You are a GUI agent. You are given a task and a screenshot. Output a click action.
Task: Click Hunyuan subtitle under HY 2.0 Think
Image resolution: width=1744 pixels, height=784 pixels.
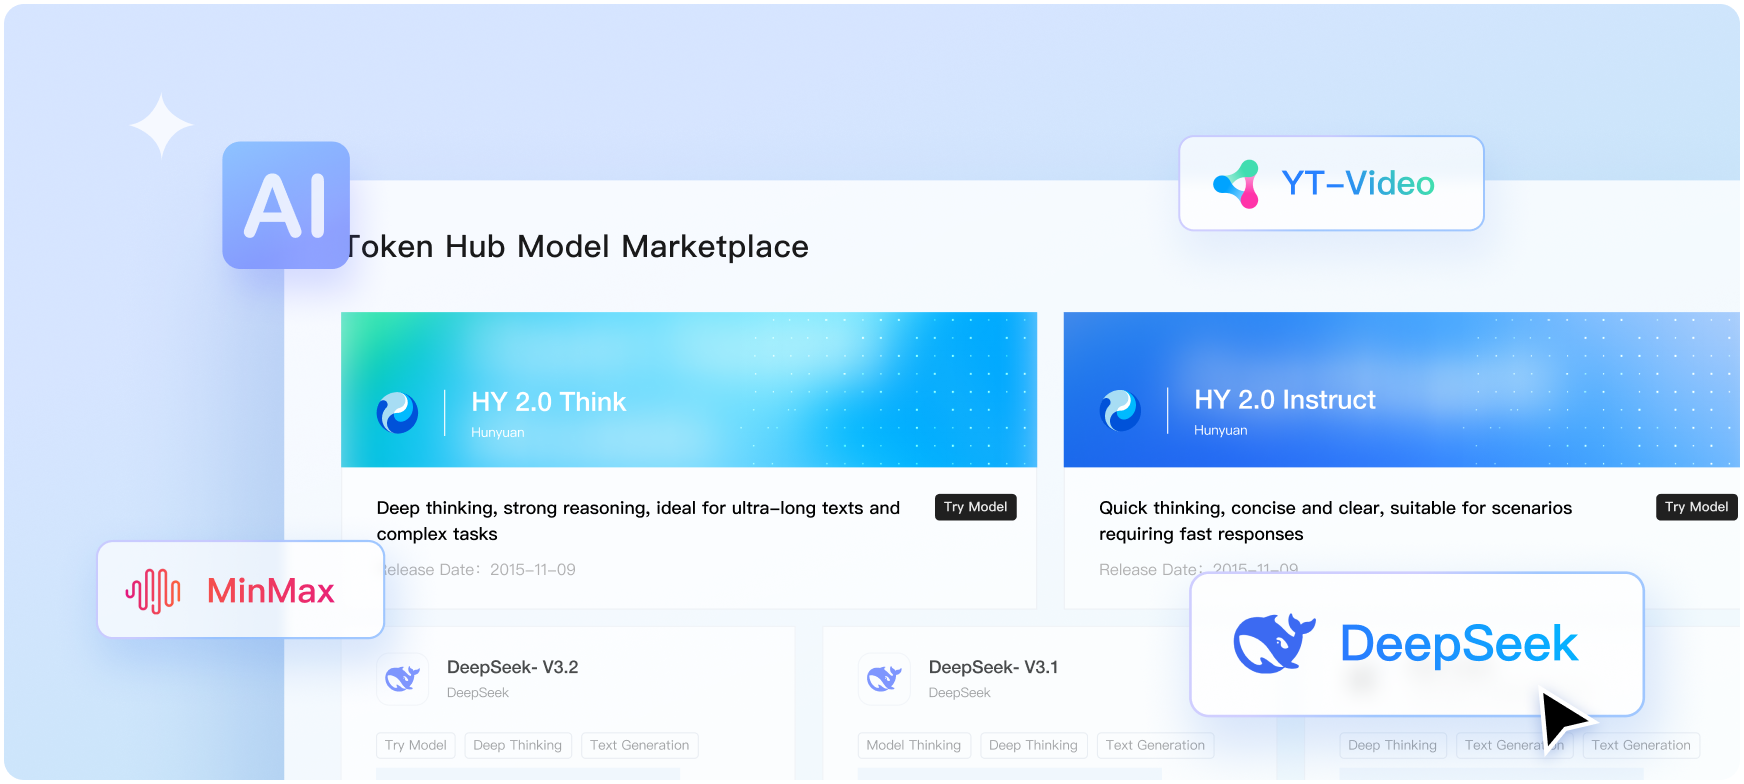click(498, 433)
